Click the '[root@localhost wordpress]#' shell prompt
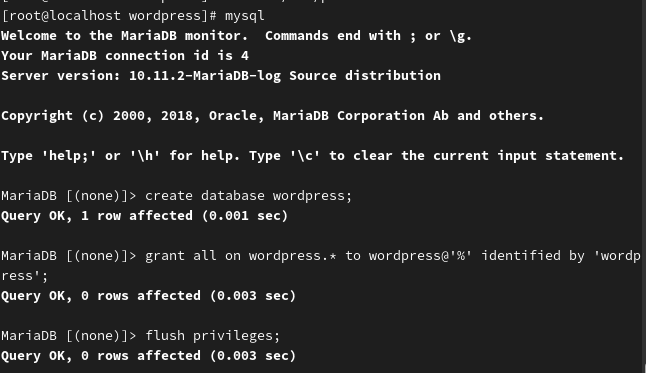Image resolution: width=646 pixels, height=373 pixels. [x=109, y=16]
